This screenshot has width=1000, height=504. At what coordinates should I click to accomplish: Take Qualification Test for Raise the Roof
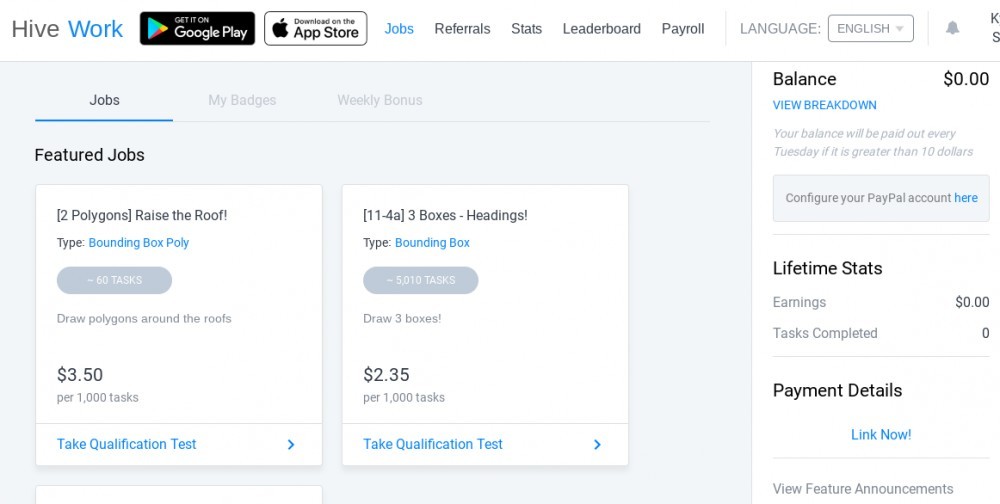pyautogui.click(x=126, y=444)
